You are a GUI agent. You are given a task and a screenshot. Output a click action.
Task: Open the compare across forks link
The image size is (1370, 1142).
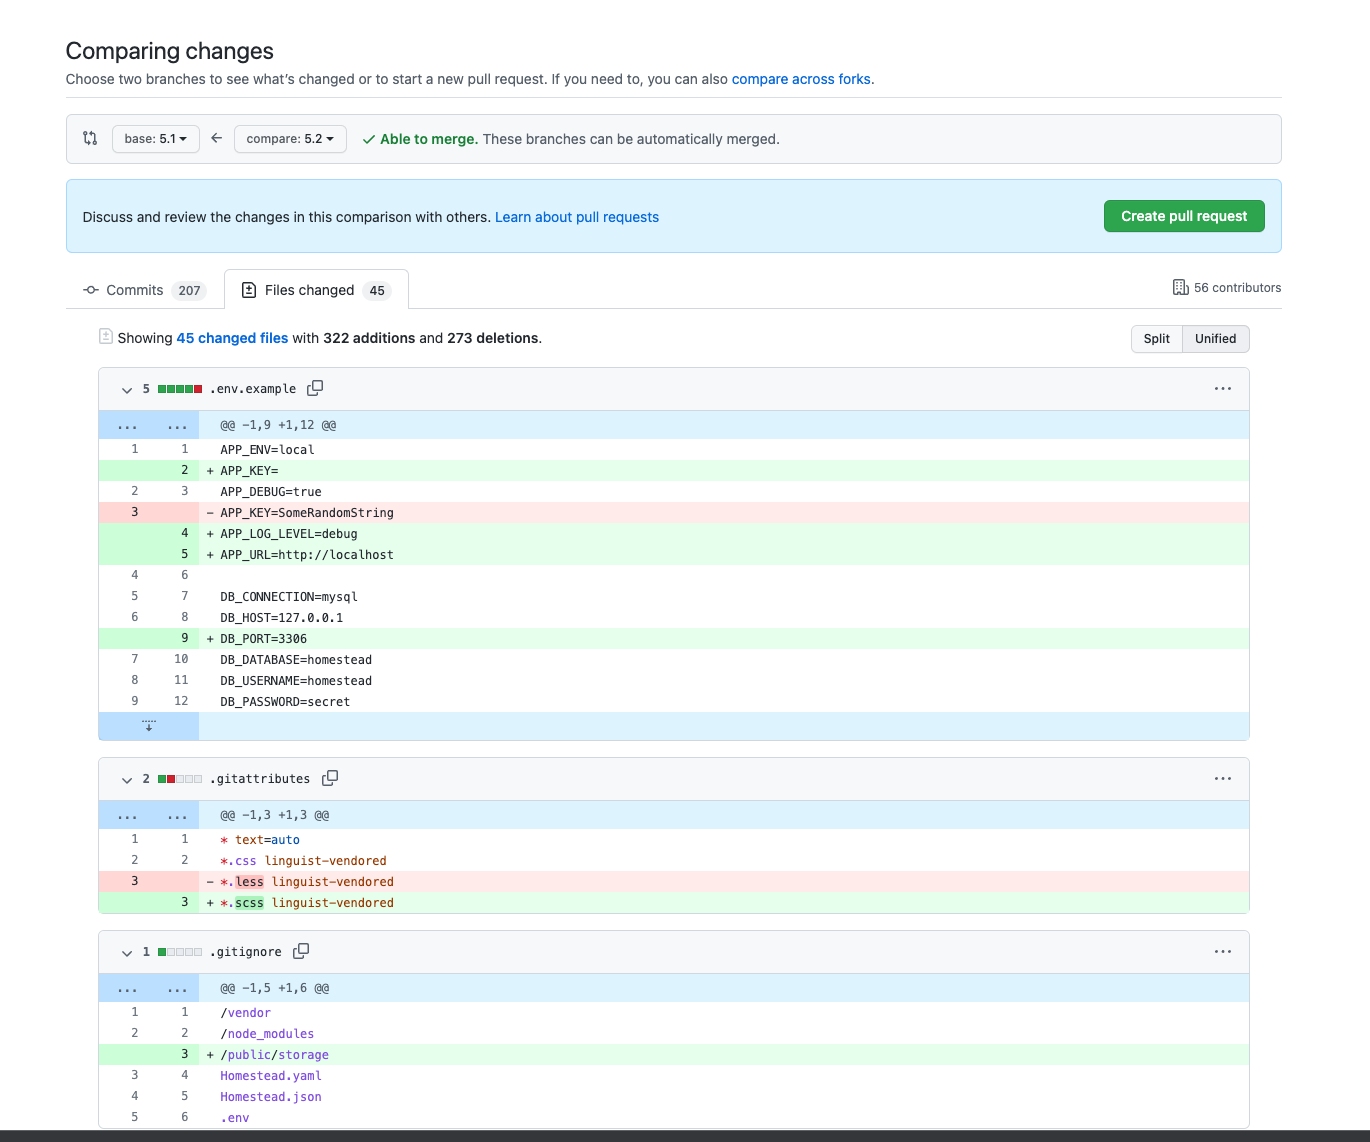pyautogui.click(x=801, y=79)
